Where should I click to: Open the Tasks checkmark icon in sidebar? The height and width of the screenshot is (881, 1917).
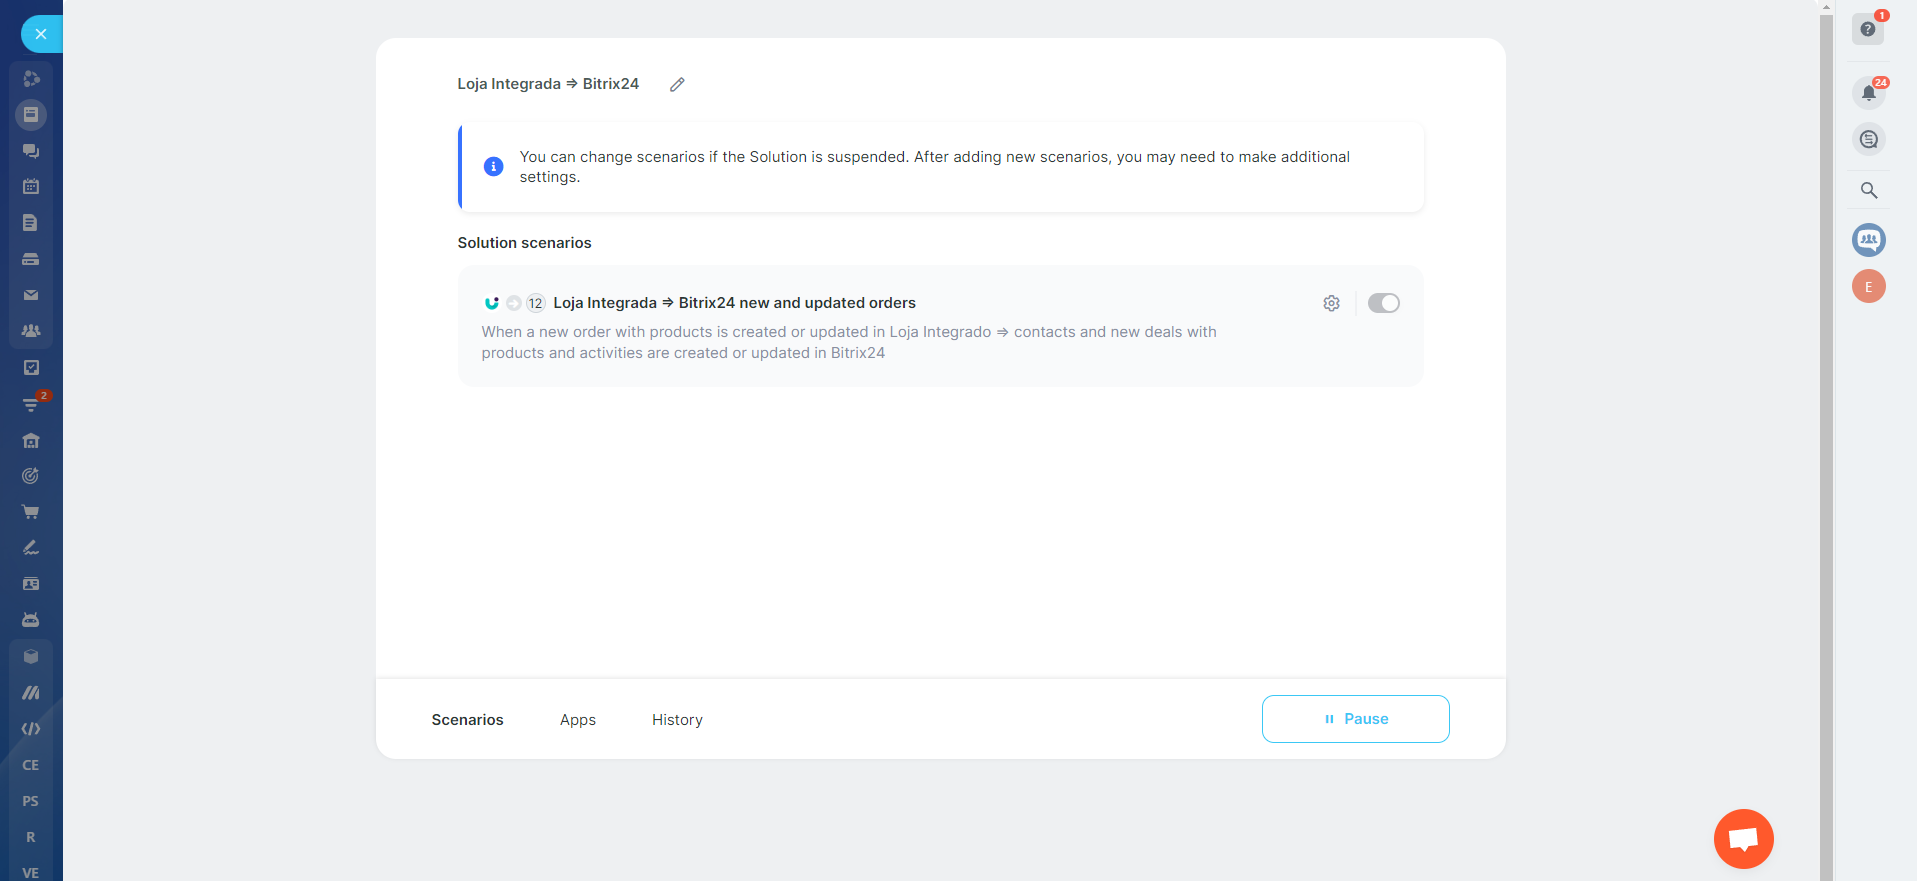31,368
